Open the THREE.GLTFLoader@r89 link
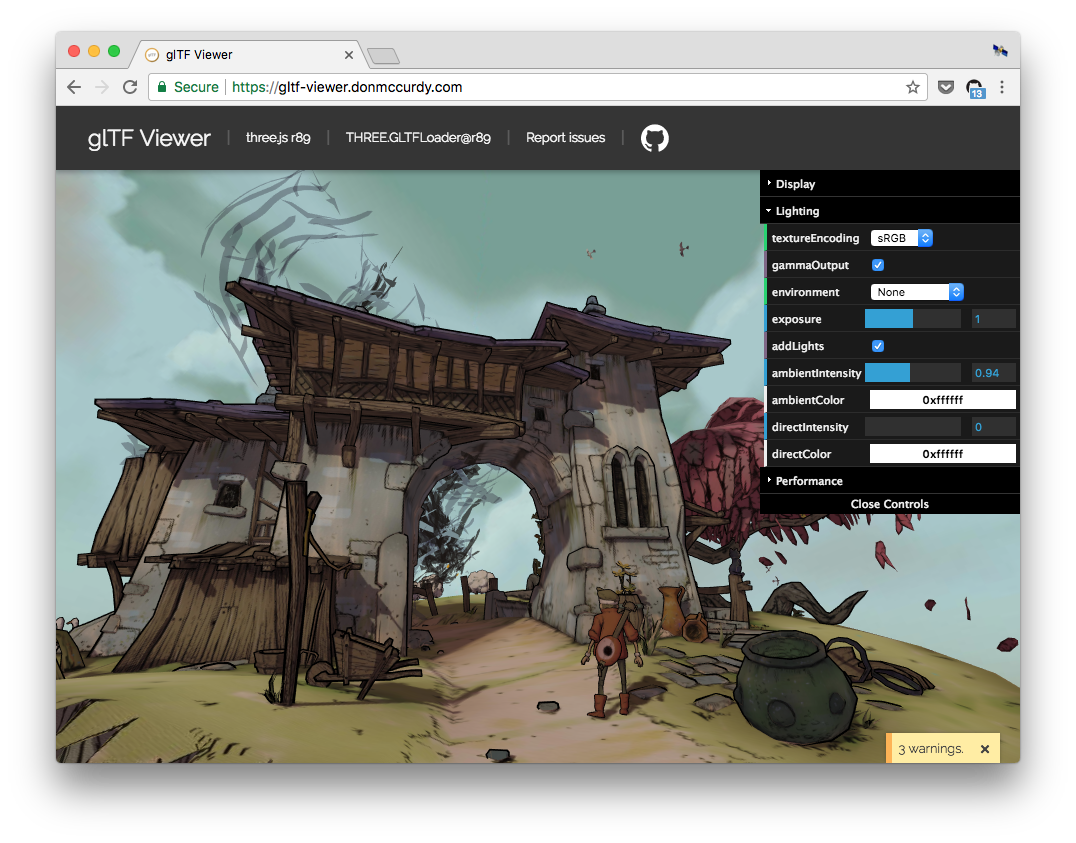 418,138
